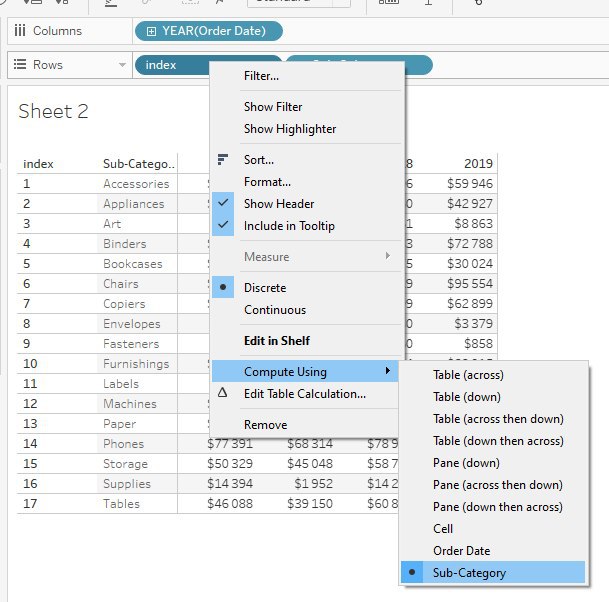Select the index pill on Rows shelf

pyautogui.click(x=172, y=65)
